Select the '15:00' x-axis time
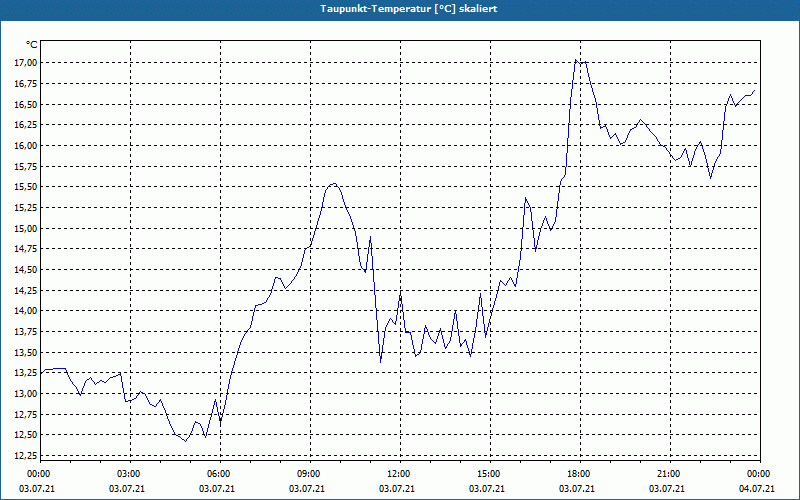 (487, 474)
